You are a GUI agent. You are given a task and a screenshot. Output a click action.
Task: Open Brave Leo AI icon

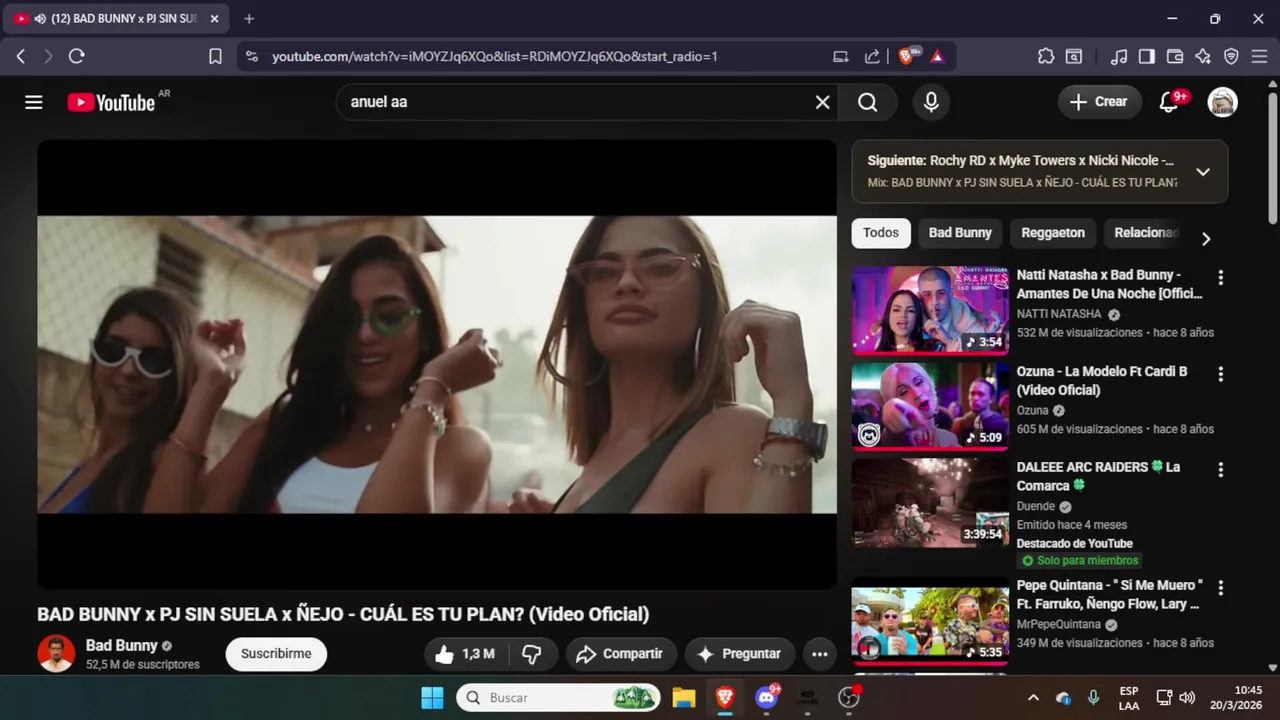(x=1203, y=57)
